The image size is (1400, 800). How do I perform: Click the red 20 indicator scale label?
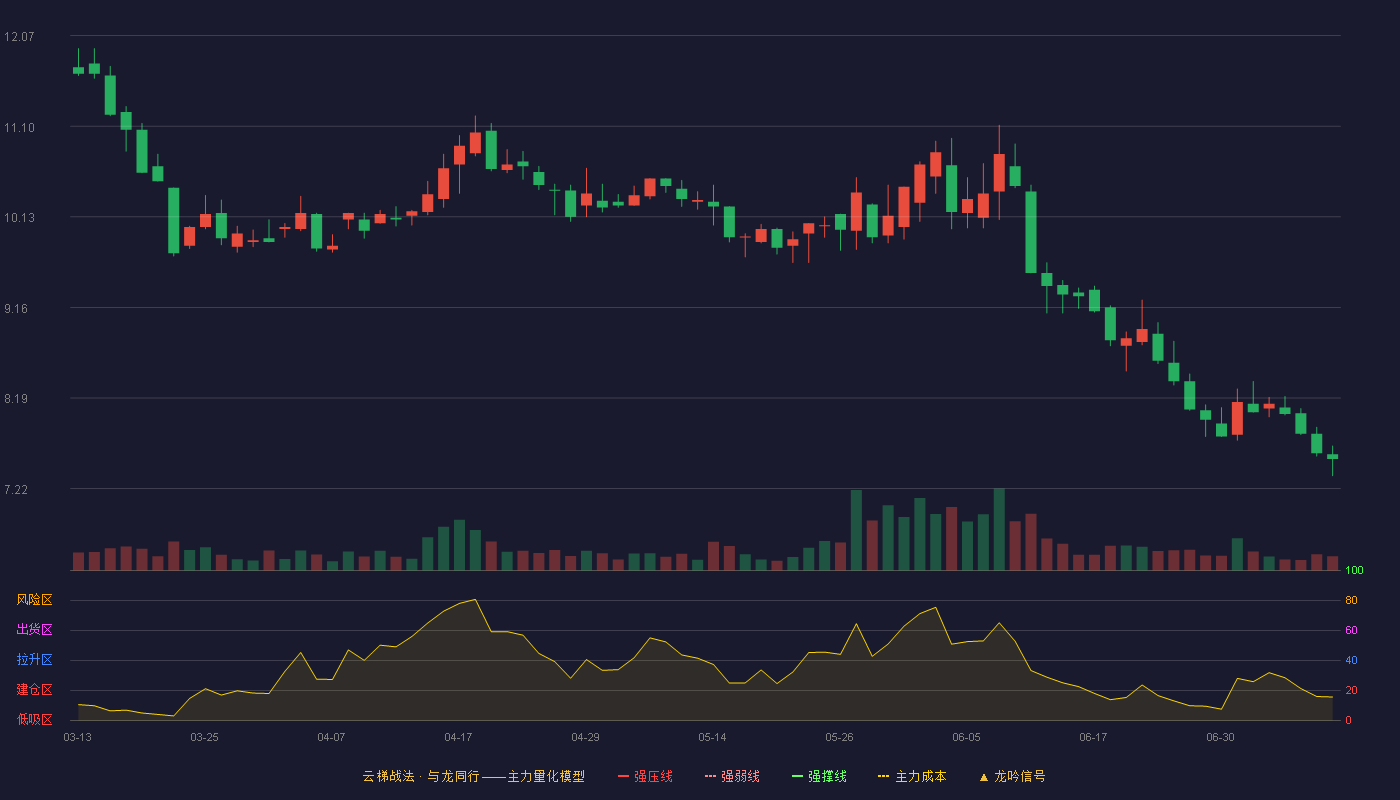pos(1351,690)
